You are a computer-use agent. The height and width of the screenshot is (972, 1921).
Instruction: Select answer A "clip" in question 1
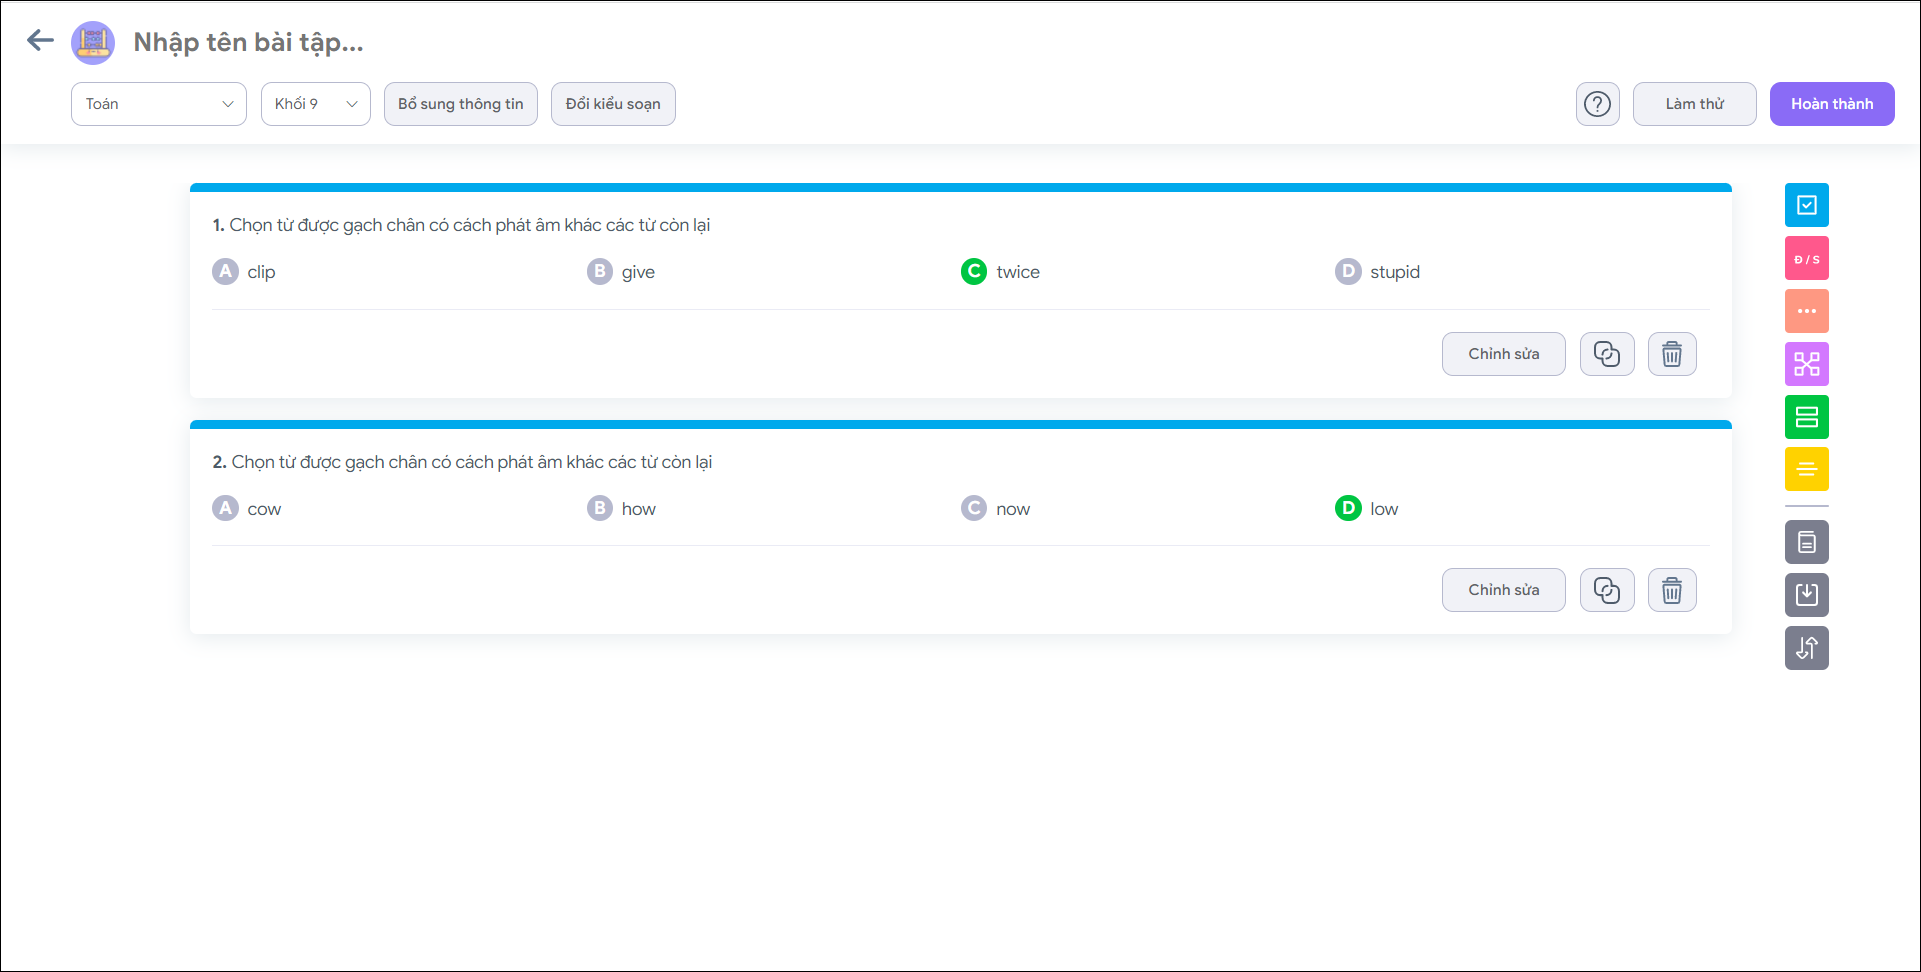226,272
